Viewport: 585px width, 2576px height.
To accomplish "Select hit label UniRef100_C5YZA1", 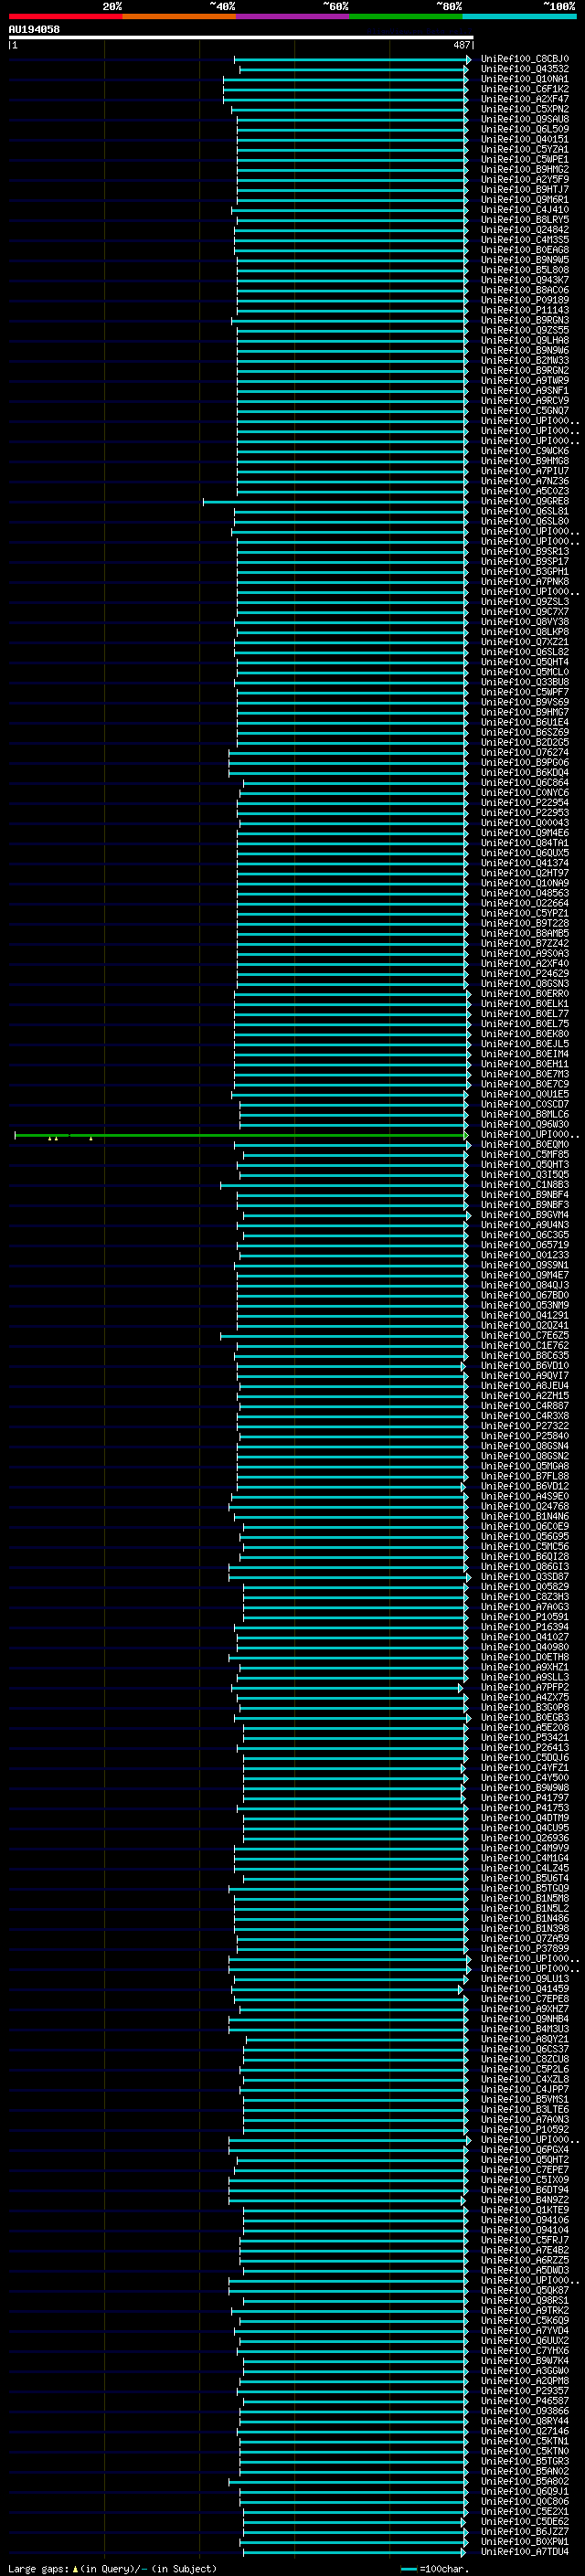I will (524, 149).
